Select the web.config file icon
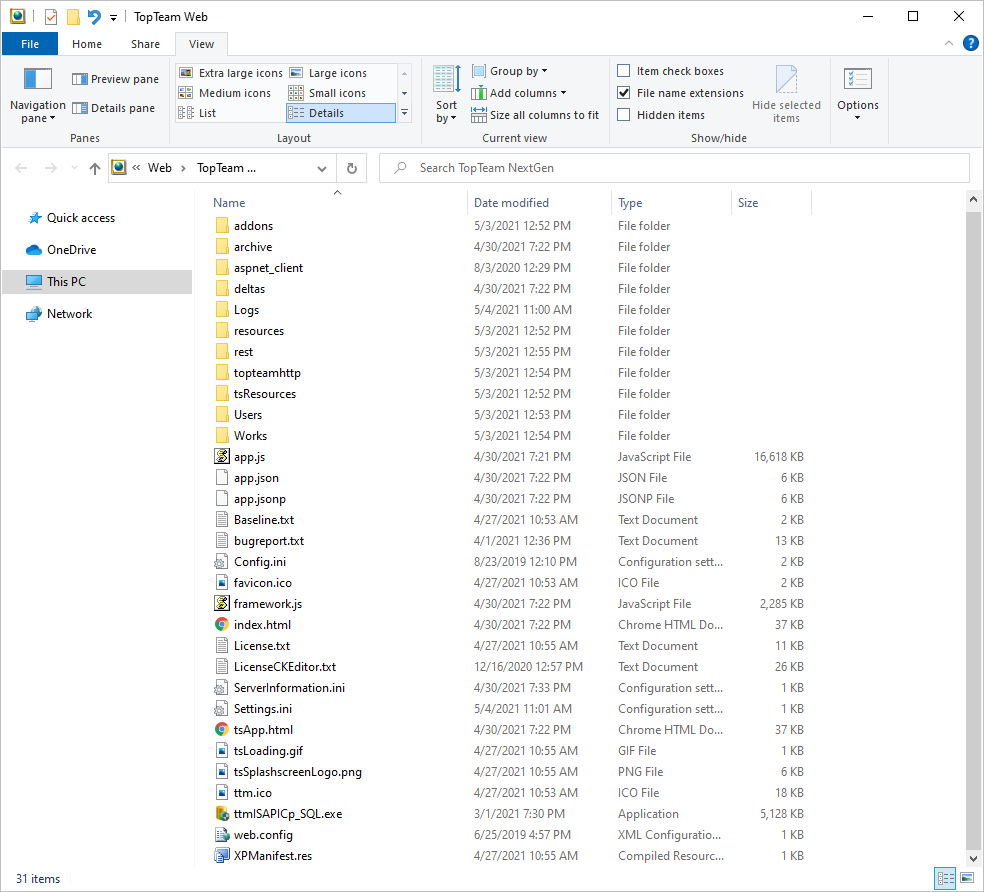 [222, 835]
